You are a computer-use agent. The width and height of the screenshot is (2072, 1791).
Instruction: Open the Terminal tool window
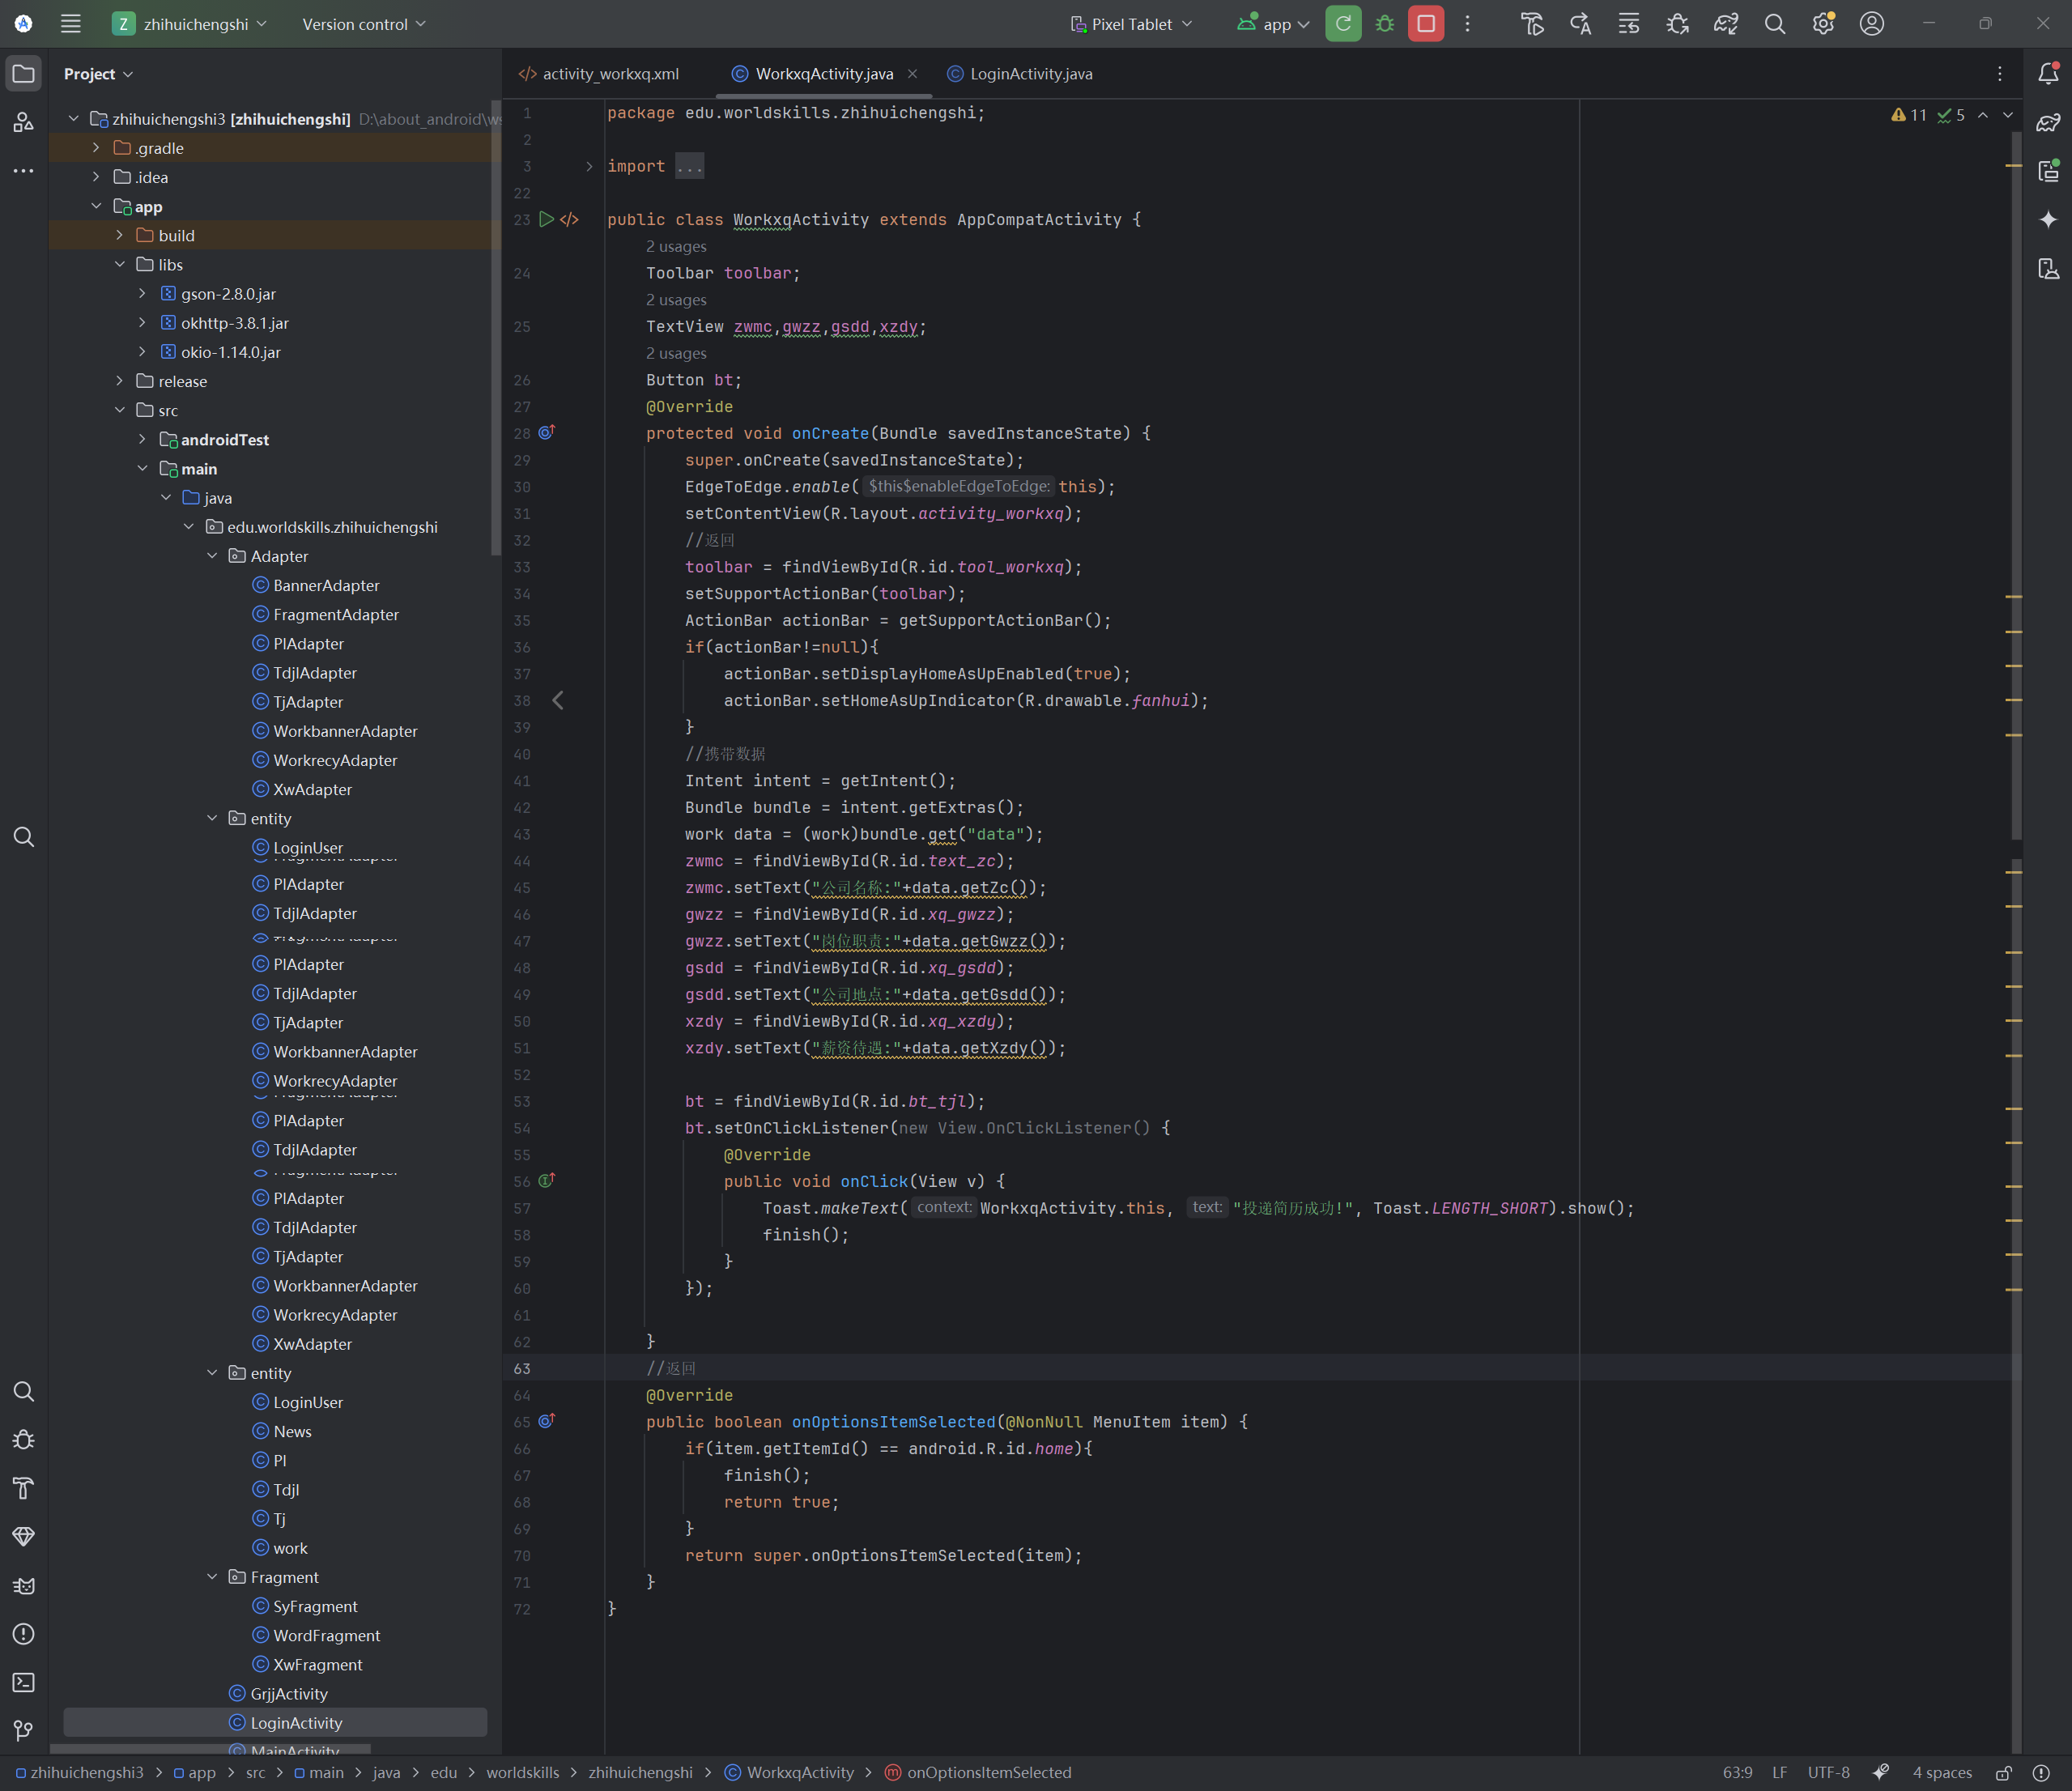23,1682
